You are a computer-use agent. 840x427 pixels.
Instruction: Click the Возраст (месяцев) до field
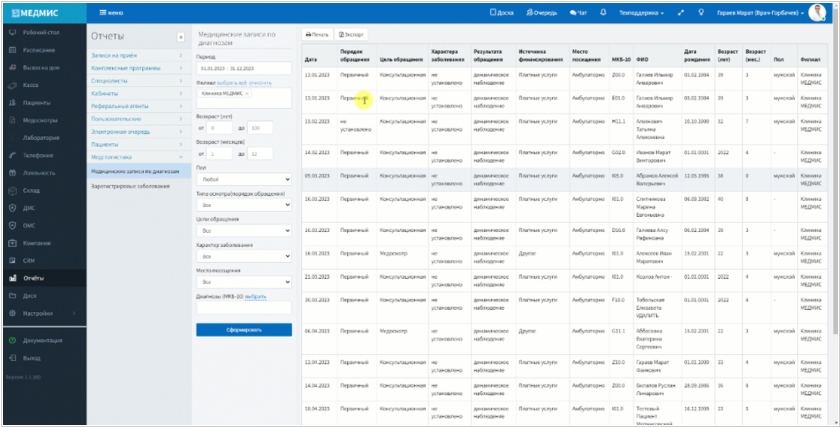pos(260,154)
